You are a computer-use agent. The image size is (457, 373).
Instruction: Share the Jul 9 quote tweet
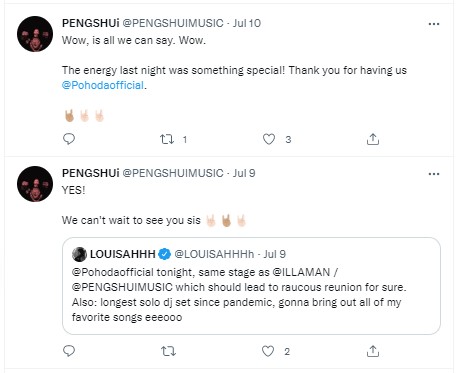point(373,351)
